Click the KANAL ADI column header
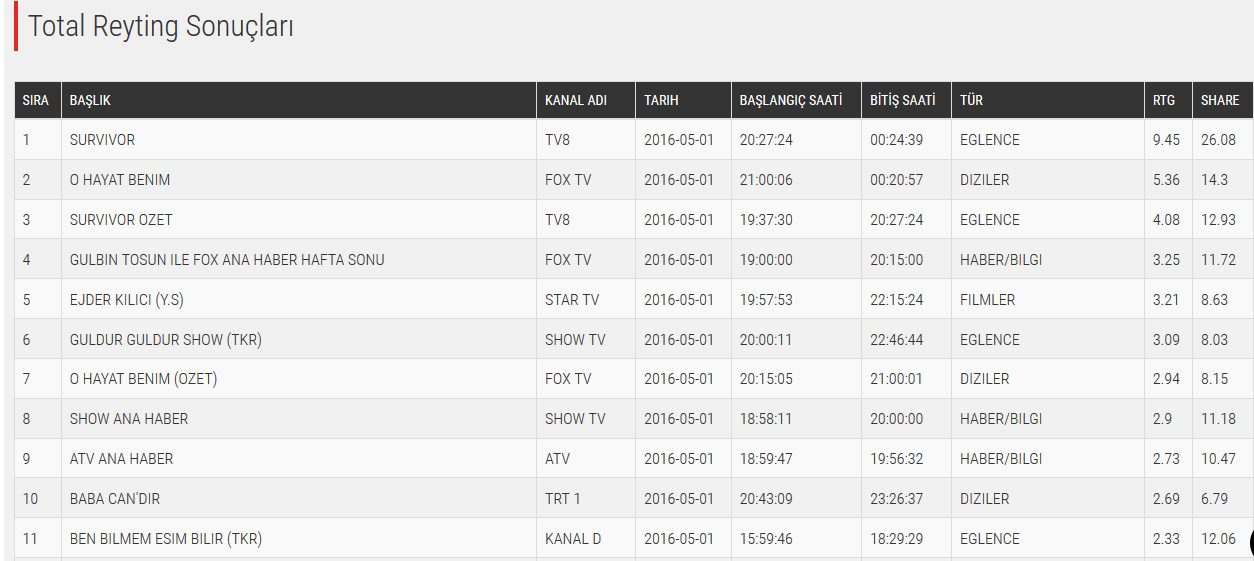The width and height of the screenshot is (1254, 561). pos(575,100)
